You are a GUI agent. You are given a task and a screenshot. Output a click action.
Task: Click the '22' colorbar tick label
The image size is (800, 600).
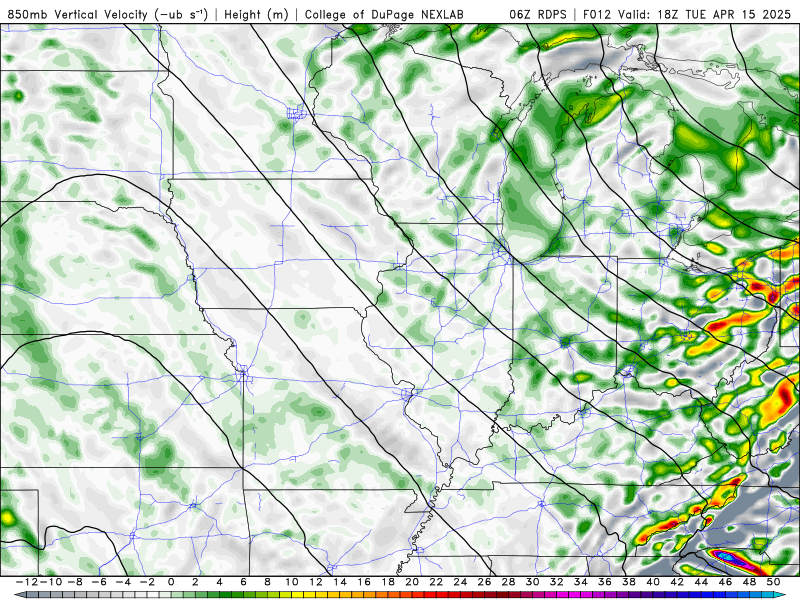click(436, 582)
